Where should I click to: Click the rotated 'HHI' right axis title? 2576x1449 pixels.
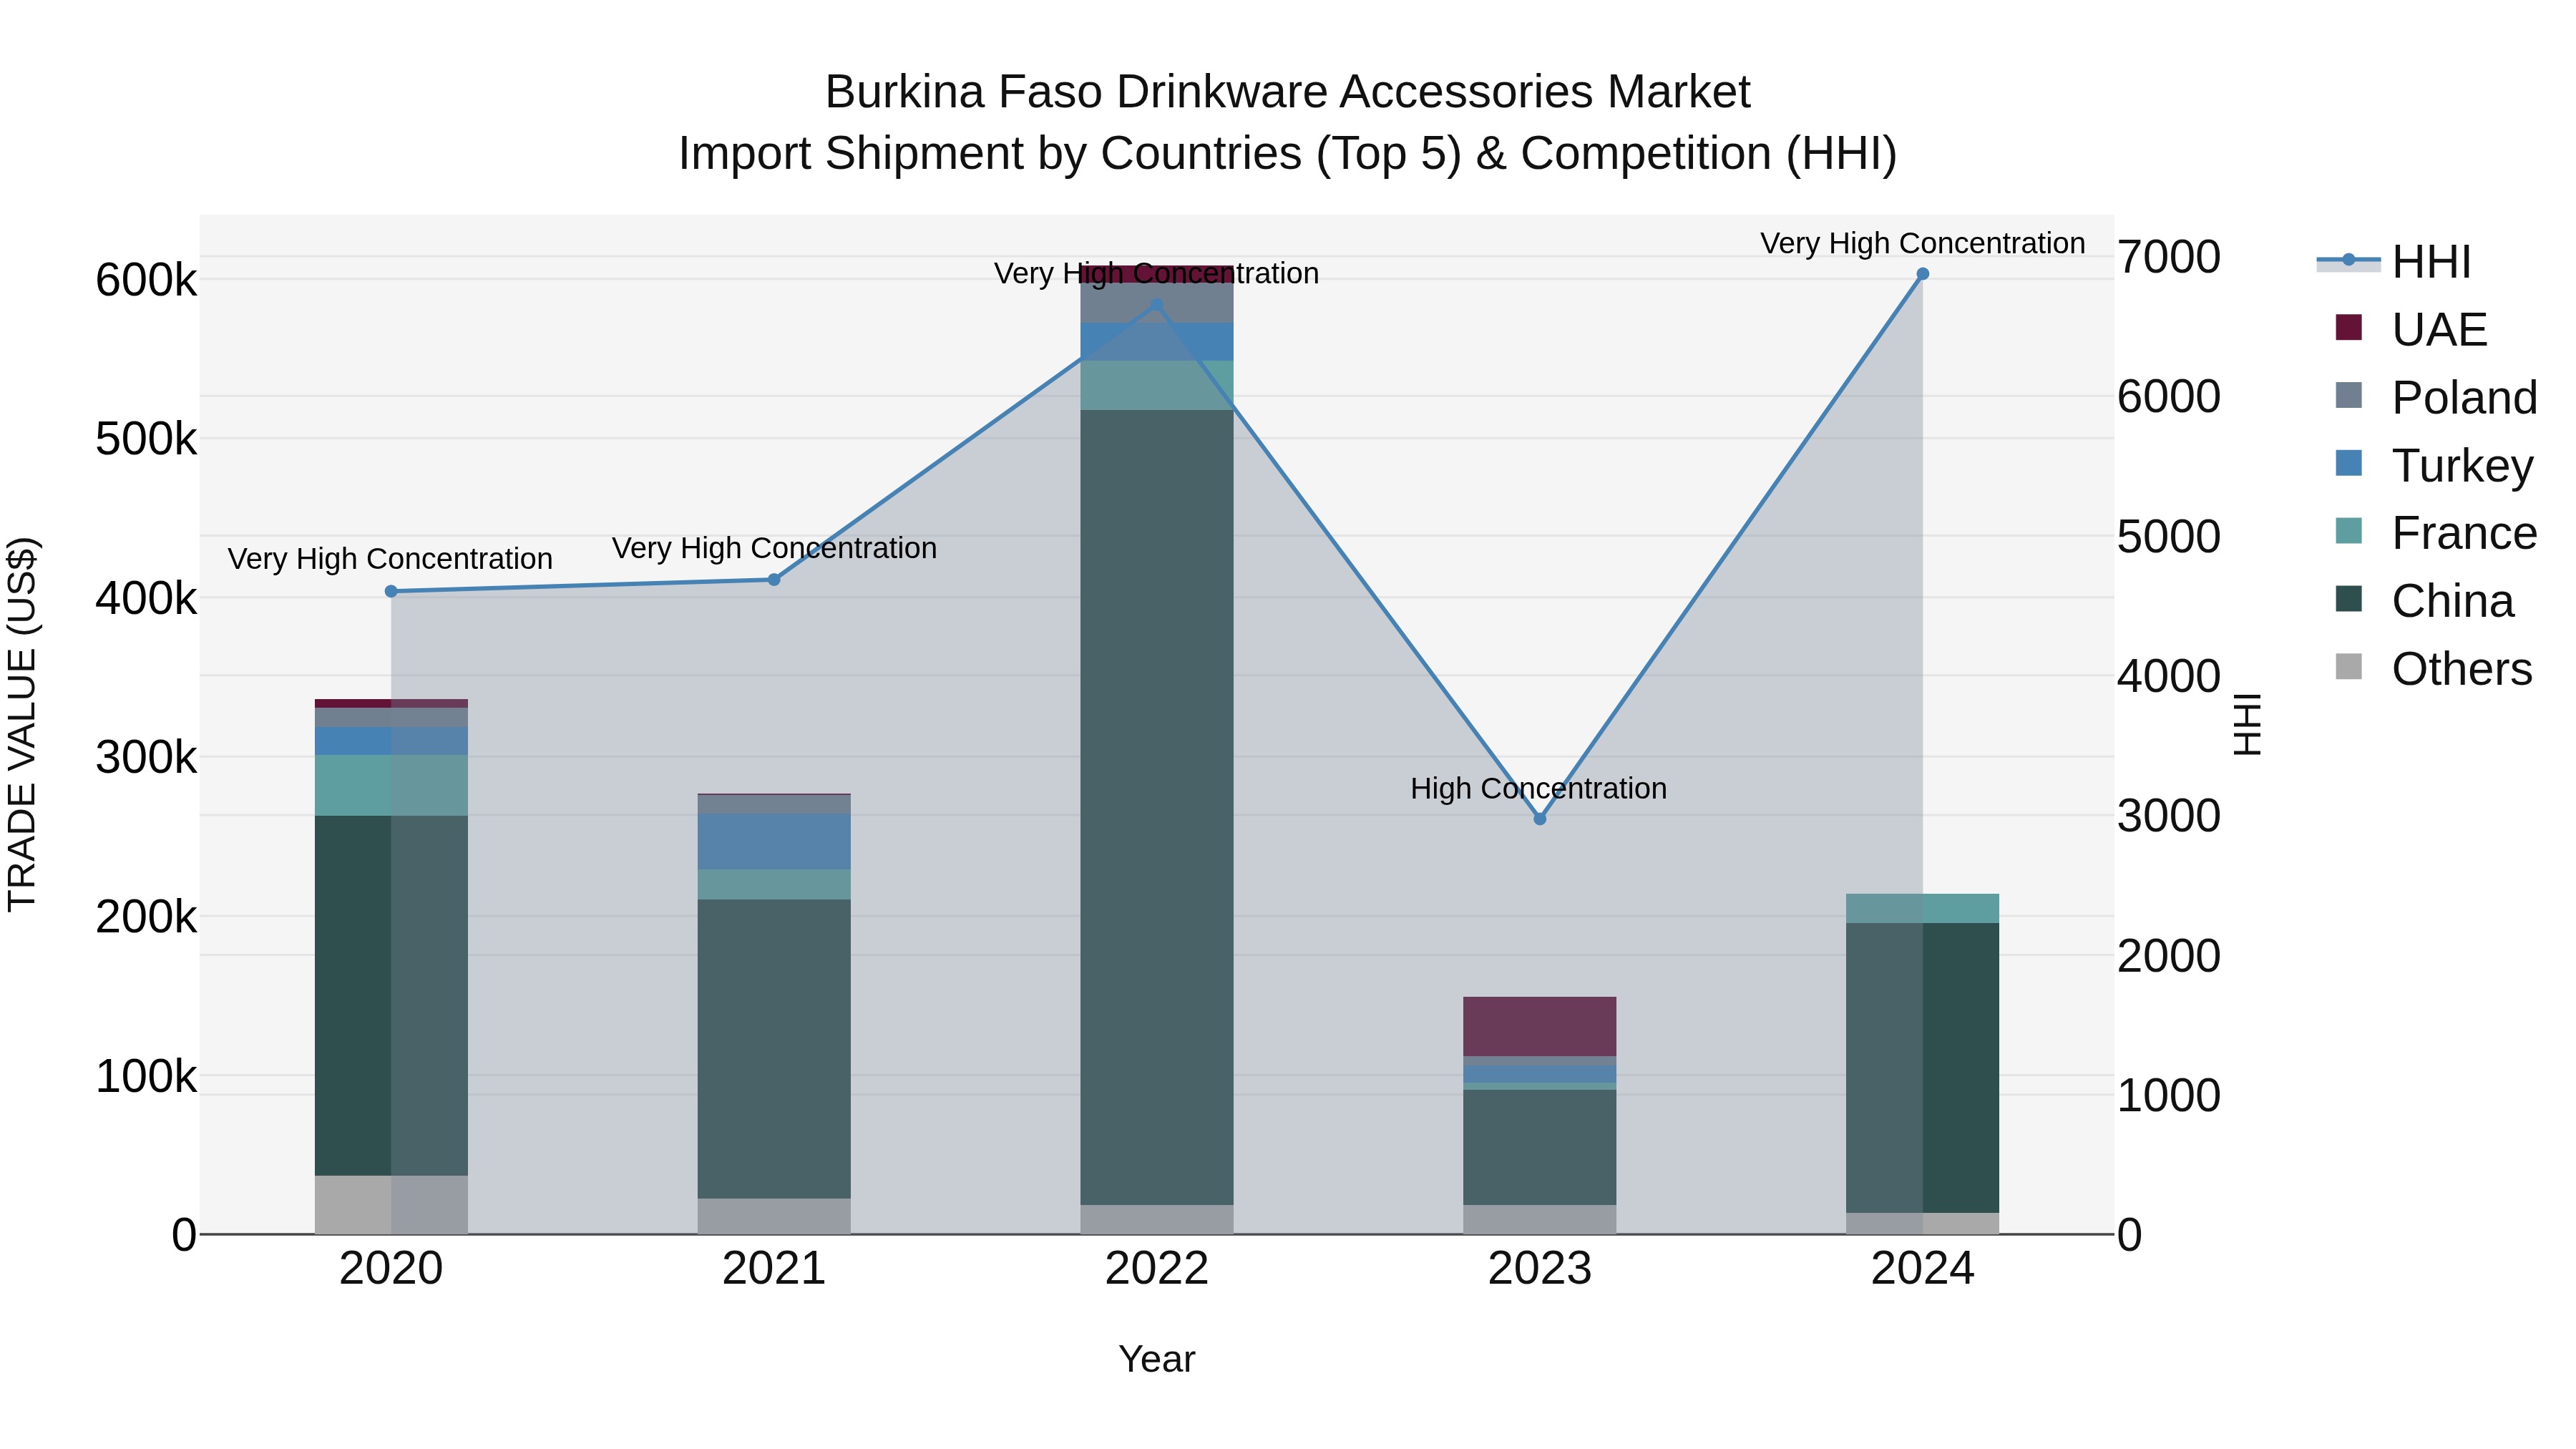coord(2247,724)
